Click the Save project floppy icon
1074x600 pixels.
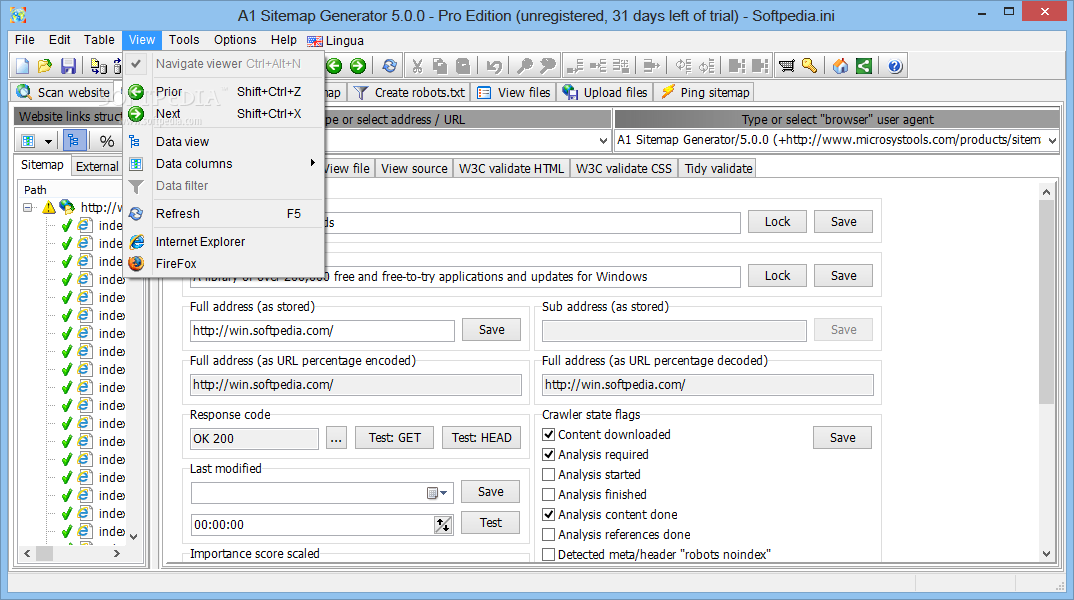pos(68,66)
